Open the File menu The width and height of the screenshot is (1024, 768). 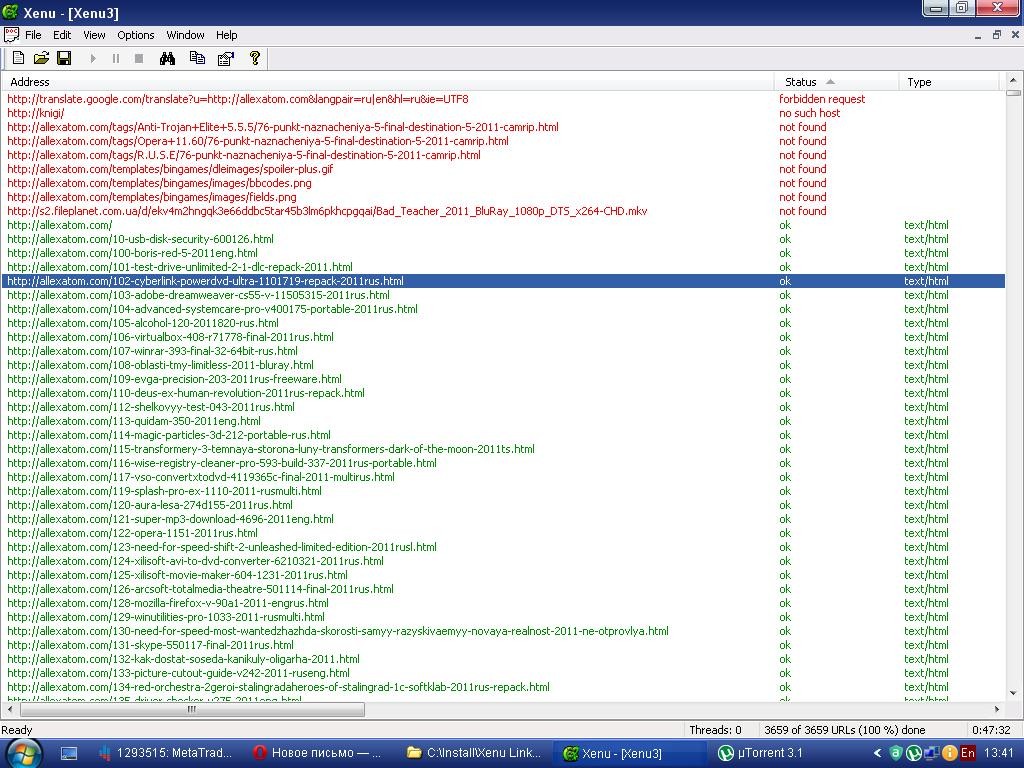33,35
